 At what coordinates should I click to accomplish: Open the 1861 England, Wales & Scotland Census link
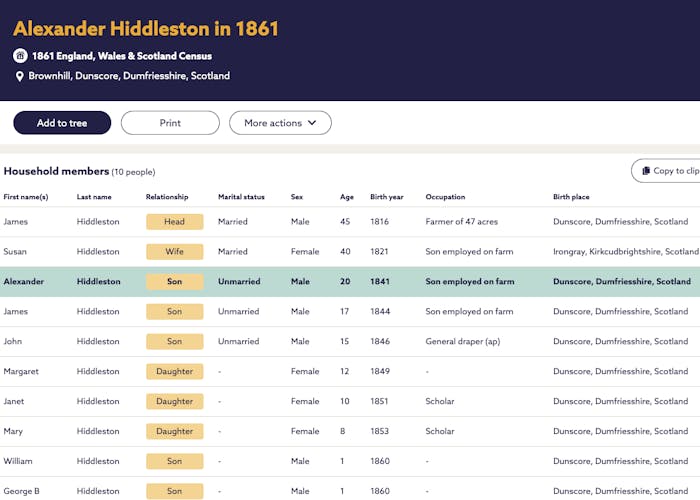coord(122,56)
